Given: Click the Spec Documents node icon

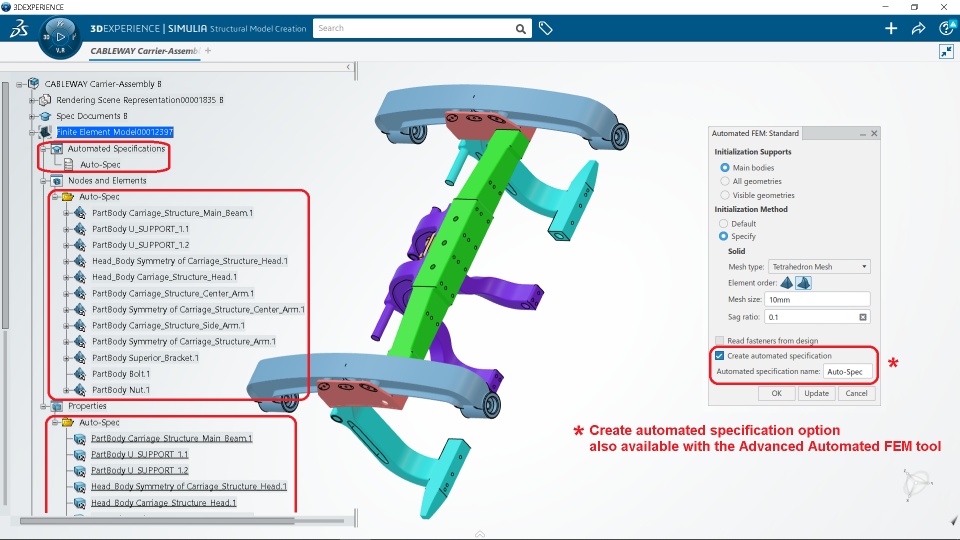Looking at the screenshot, I should click(45, 116).
